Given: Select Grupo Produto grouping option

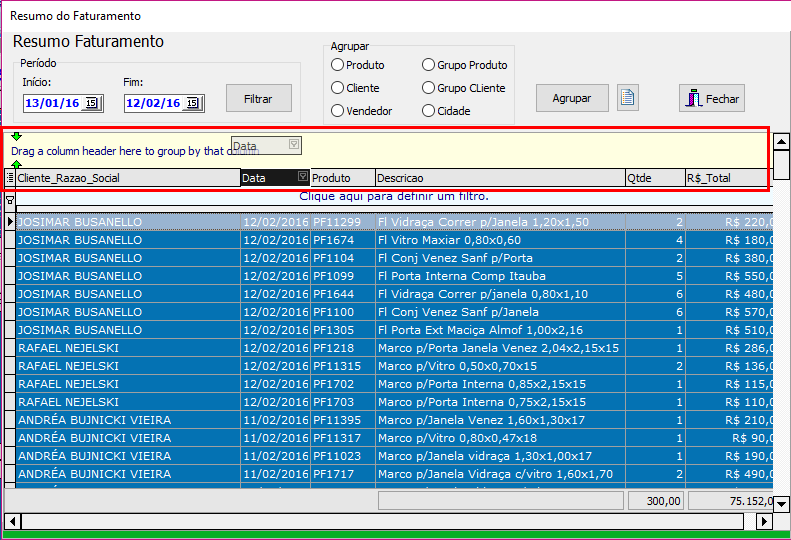Looking at the screenshot, I should [429, 65].
